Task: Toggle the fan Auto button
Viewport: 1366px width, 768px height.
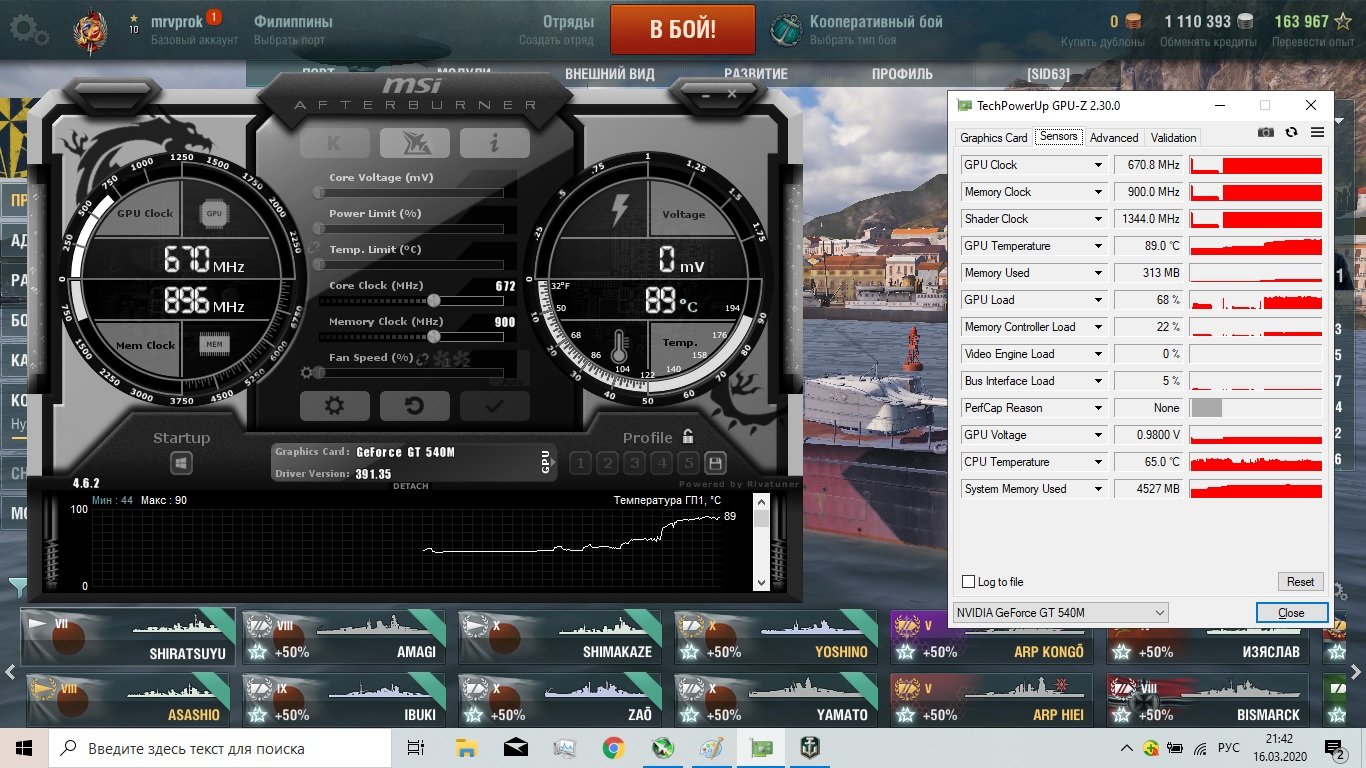Action: click(x=512, y=382)
